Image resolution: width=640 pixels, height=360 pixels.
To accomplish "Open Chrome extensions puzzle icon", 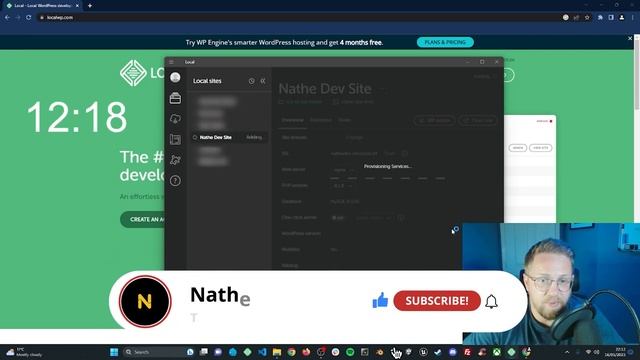I will (600, 18).
